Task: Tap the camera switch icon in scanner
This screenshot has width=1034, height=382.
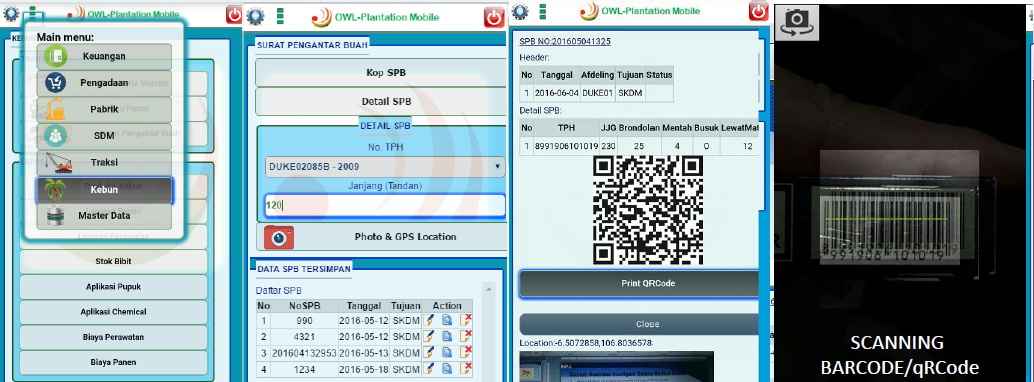Action: click(797, 22)
